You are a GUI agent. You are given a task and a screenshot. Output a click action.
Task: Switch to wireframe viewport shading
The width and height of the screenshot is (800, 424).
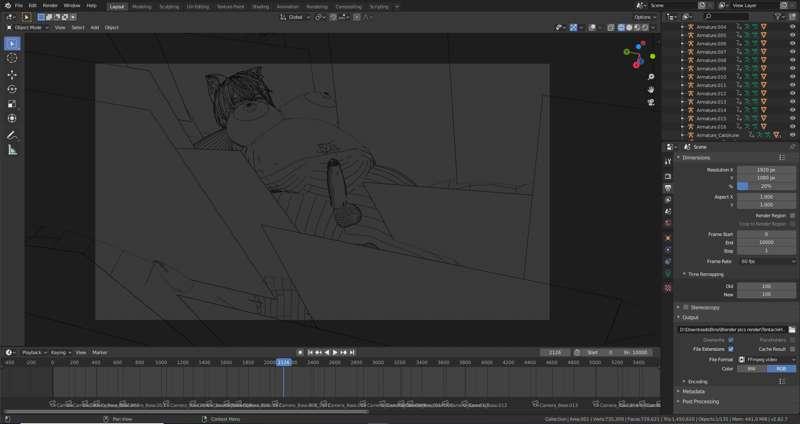621,28
